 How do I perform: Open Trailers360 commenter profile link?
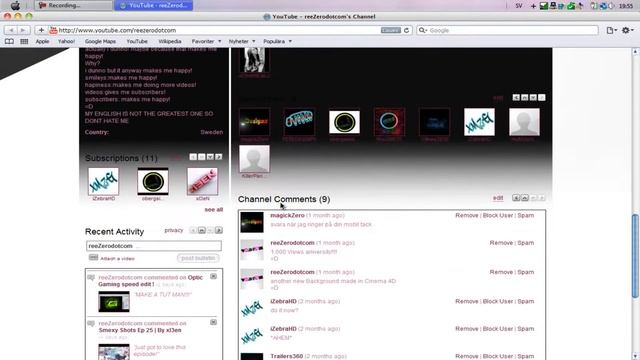pos(287,356)
